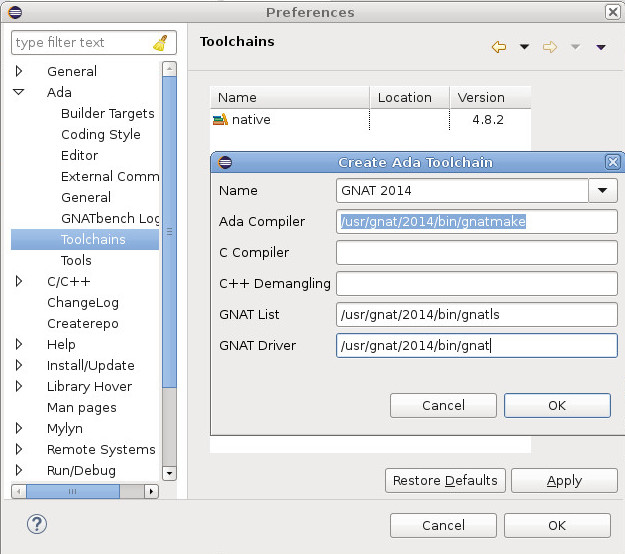Go back with the yellow left arrow
625x554 pixels.
tap(499, 47)
